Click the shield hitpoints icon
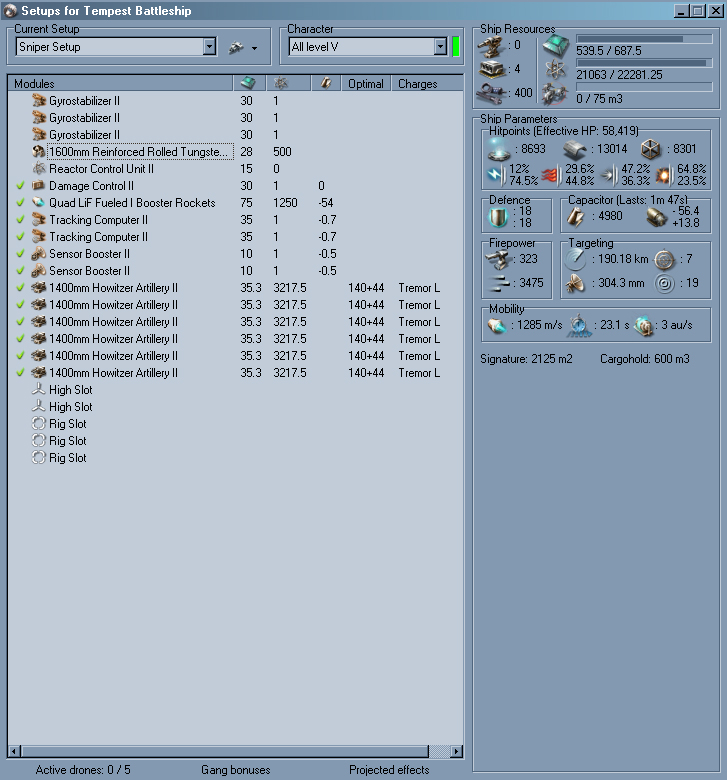 click(x=499, y=149)
